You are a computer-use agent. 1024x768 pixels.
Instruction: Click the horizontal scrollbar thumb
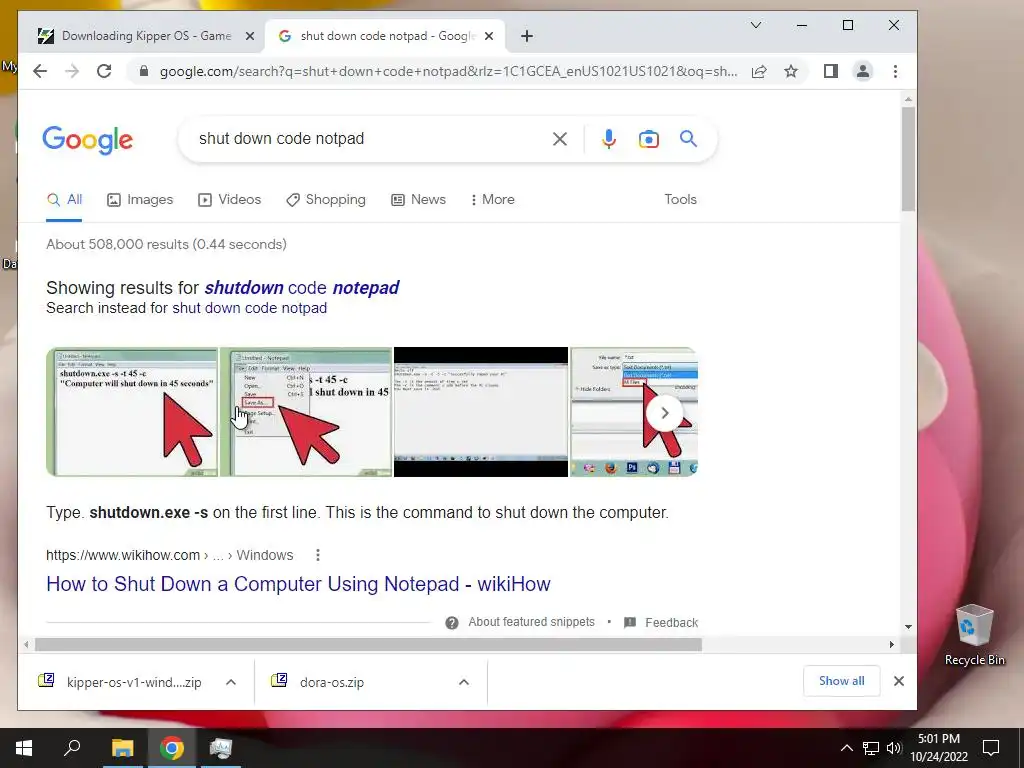(368, 645)
